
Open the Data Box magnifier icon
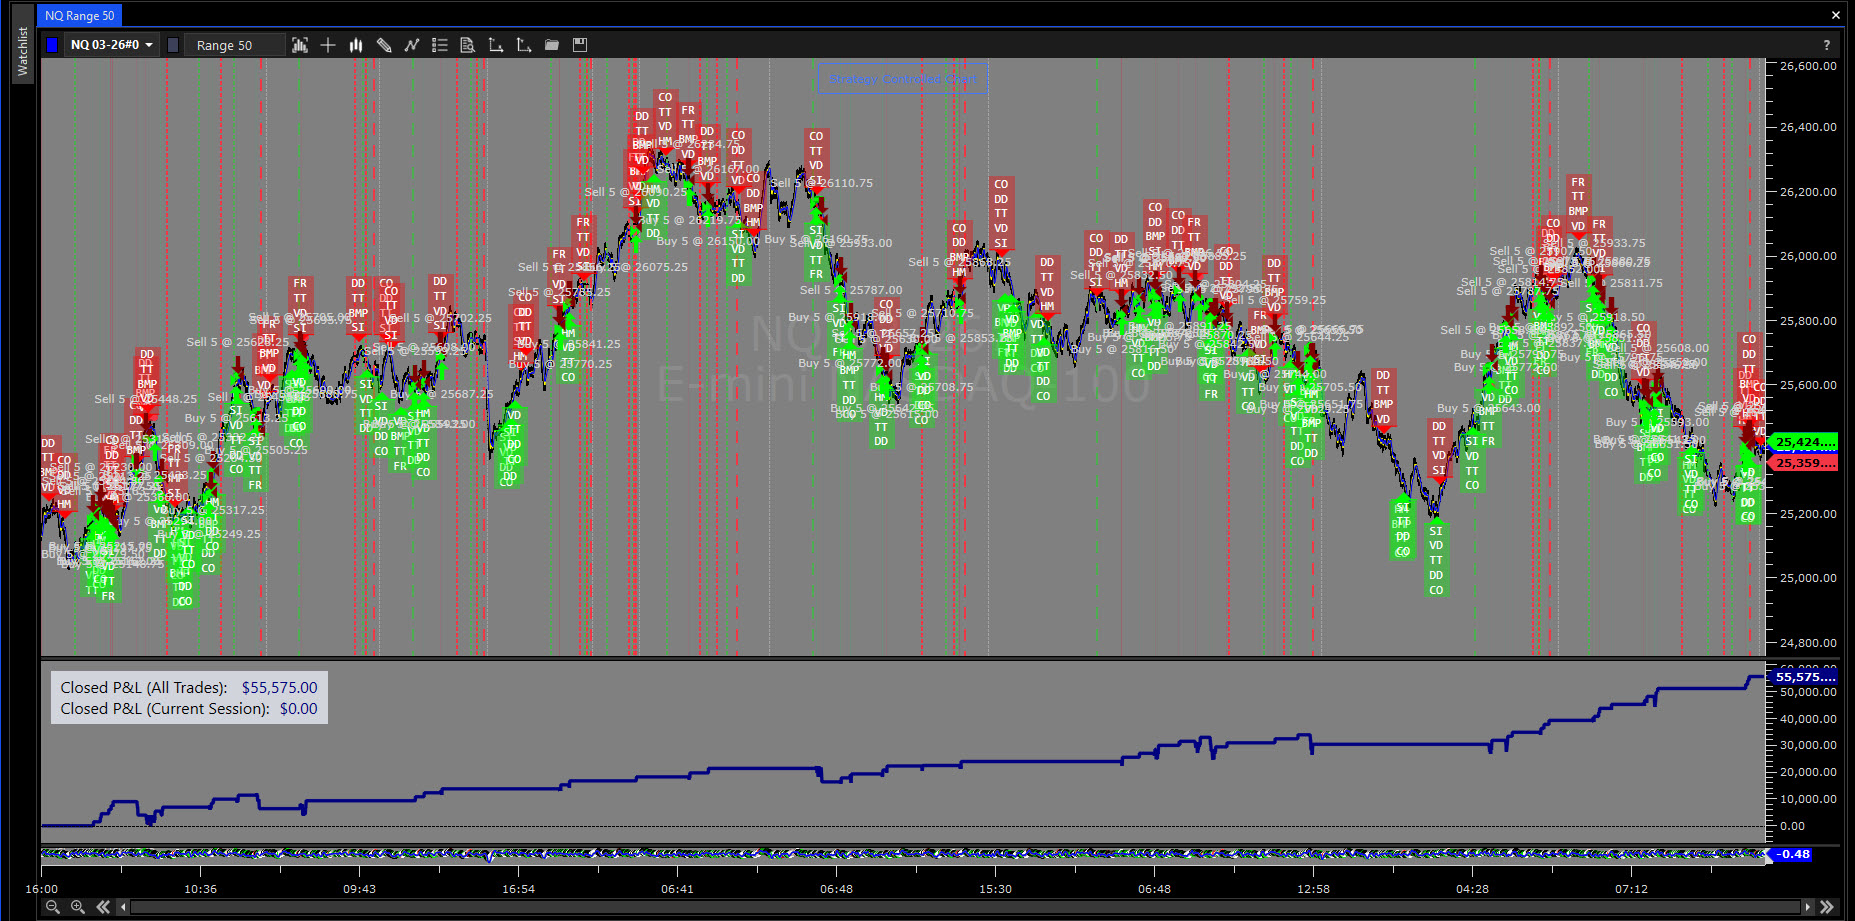[467, 45]
